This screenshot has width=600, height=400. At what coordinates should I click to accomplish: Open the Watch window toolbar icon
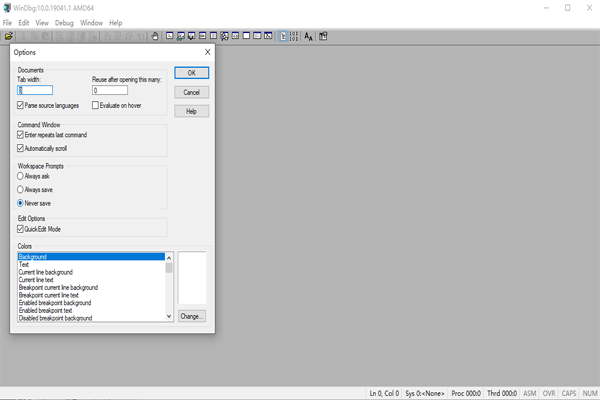(181, 36)
